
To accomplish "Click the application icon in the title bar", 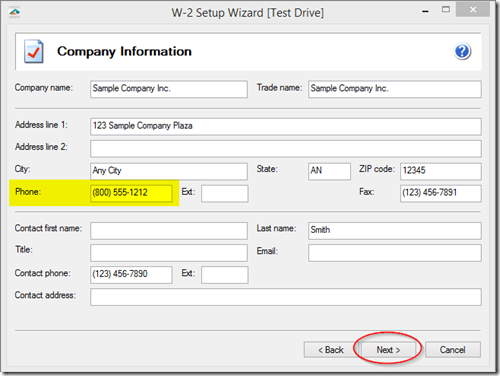I will [15, 12].
